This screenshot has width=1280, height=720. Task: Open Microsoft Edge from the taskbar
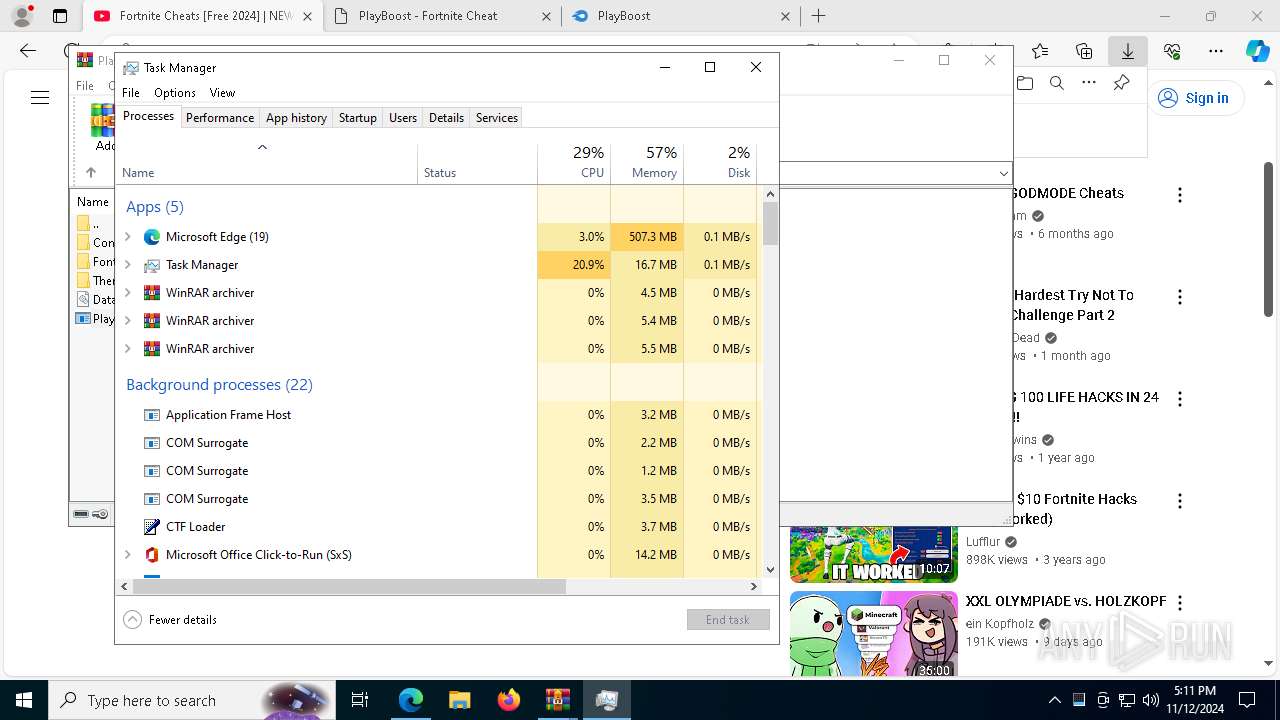pyautogui.click(x=410, y=700)
